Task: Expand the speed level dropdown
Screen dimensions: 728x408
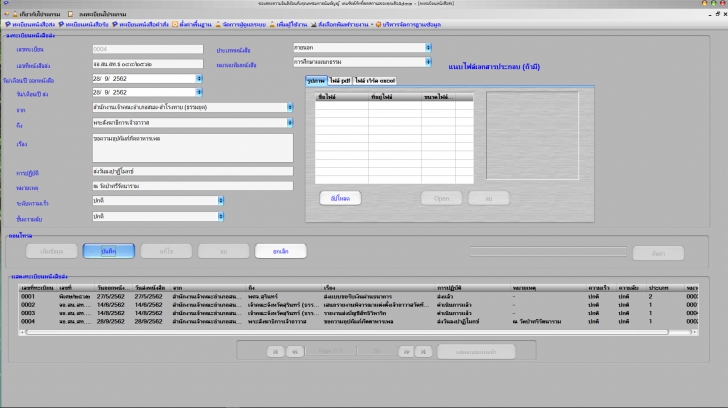Action: (221, 201)
